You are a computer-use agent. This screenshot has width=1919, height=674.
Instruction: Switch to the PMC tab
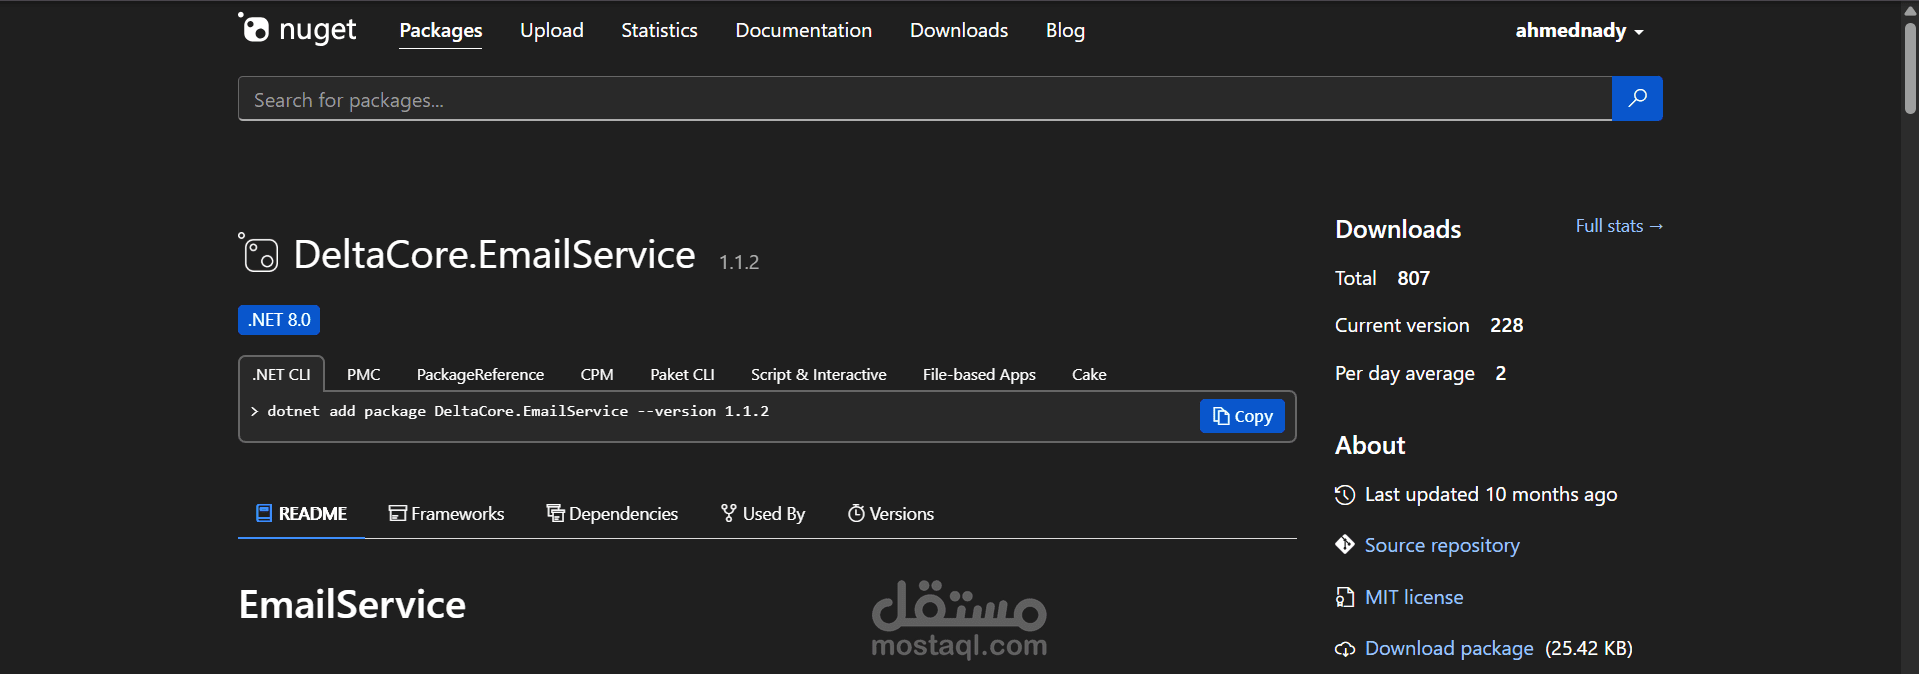[x=363, y=374]
